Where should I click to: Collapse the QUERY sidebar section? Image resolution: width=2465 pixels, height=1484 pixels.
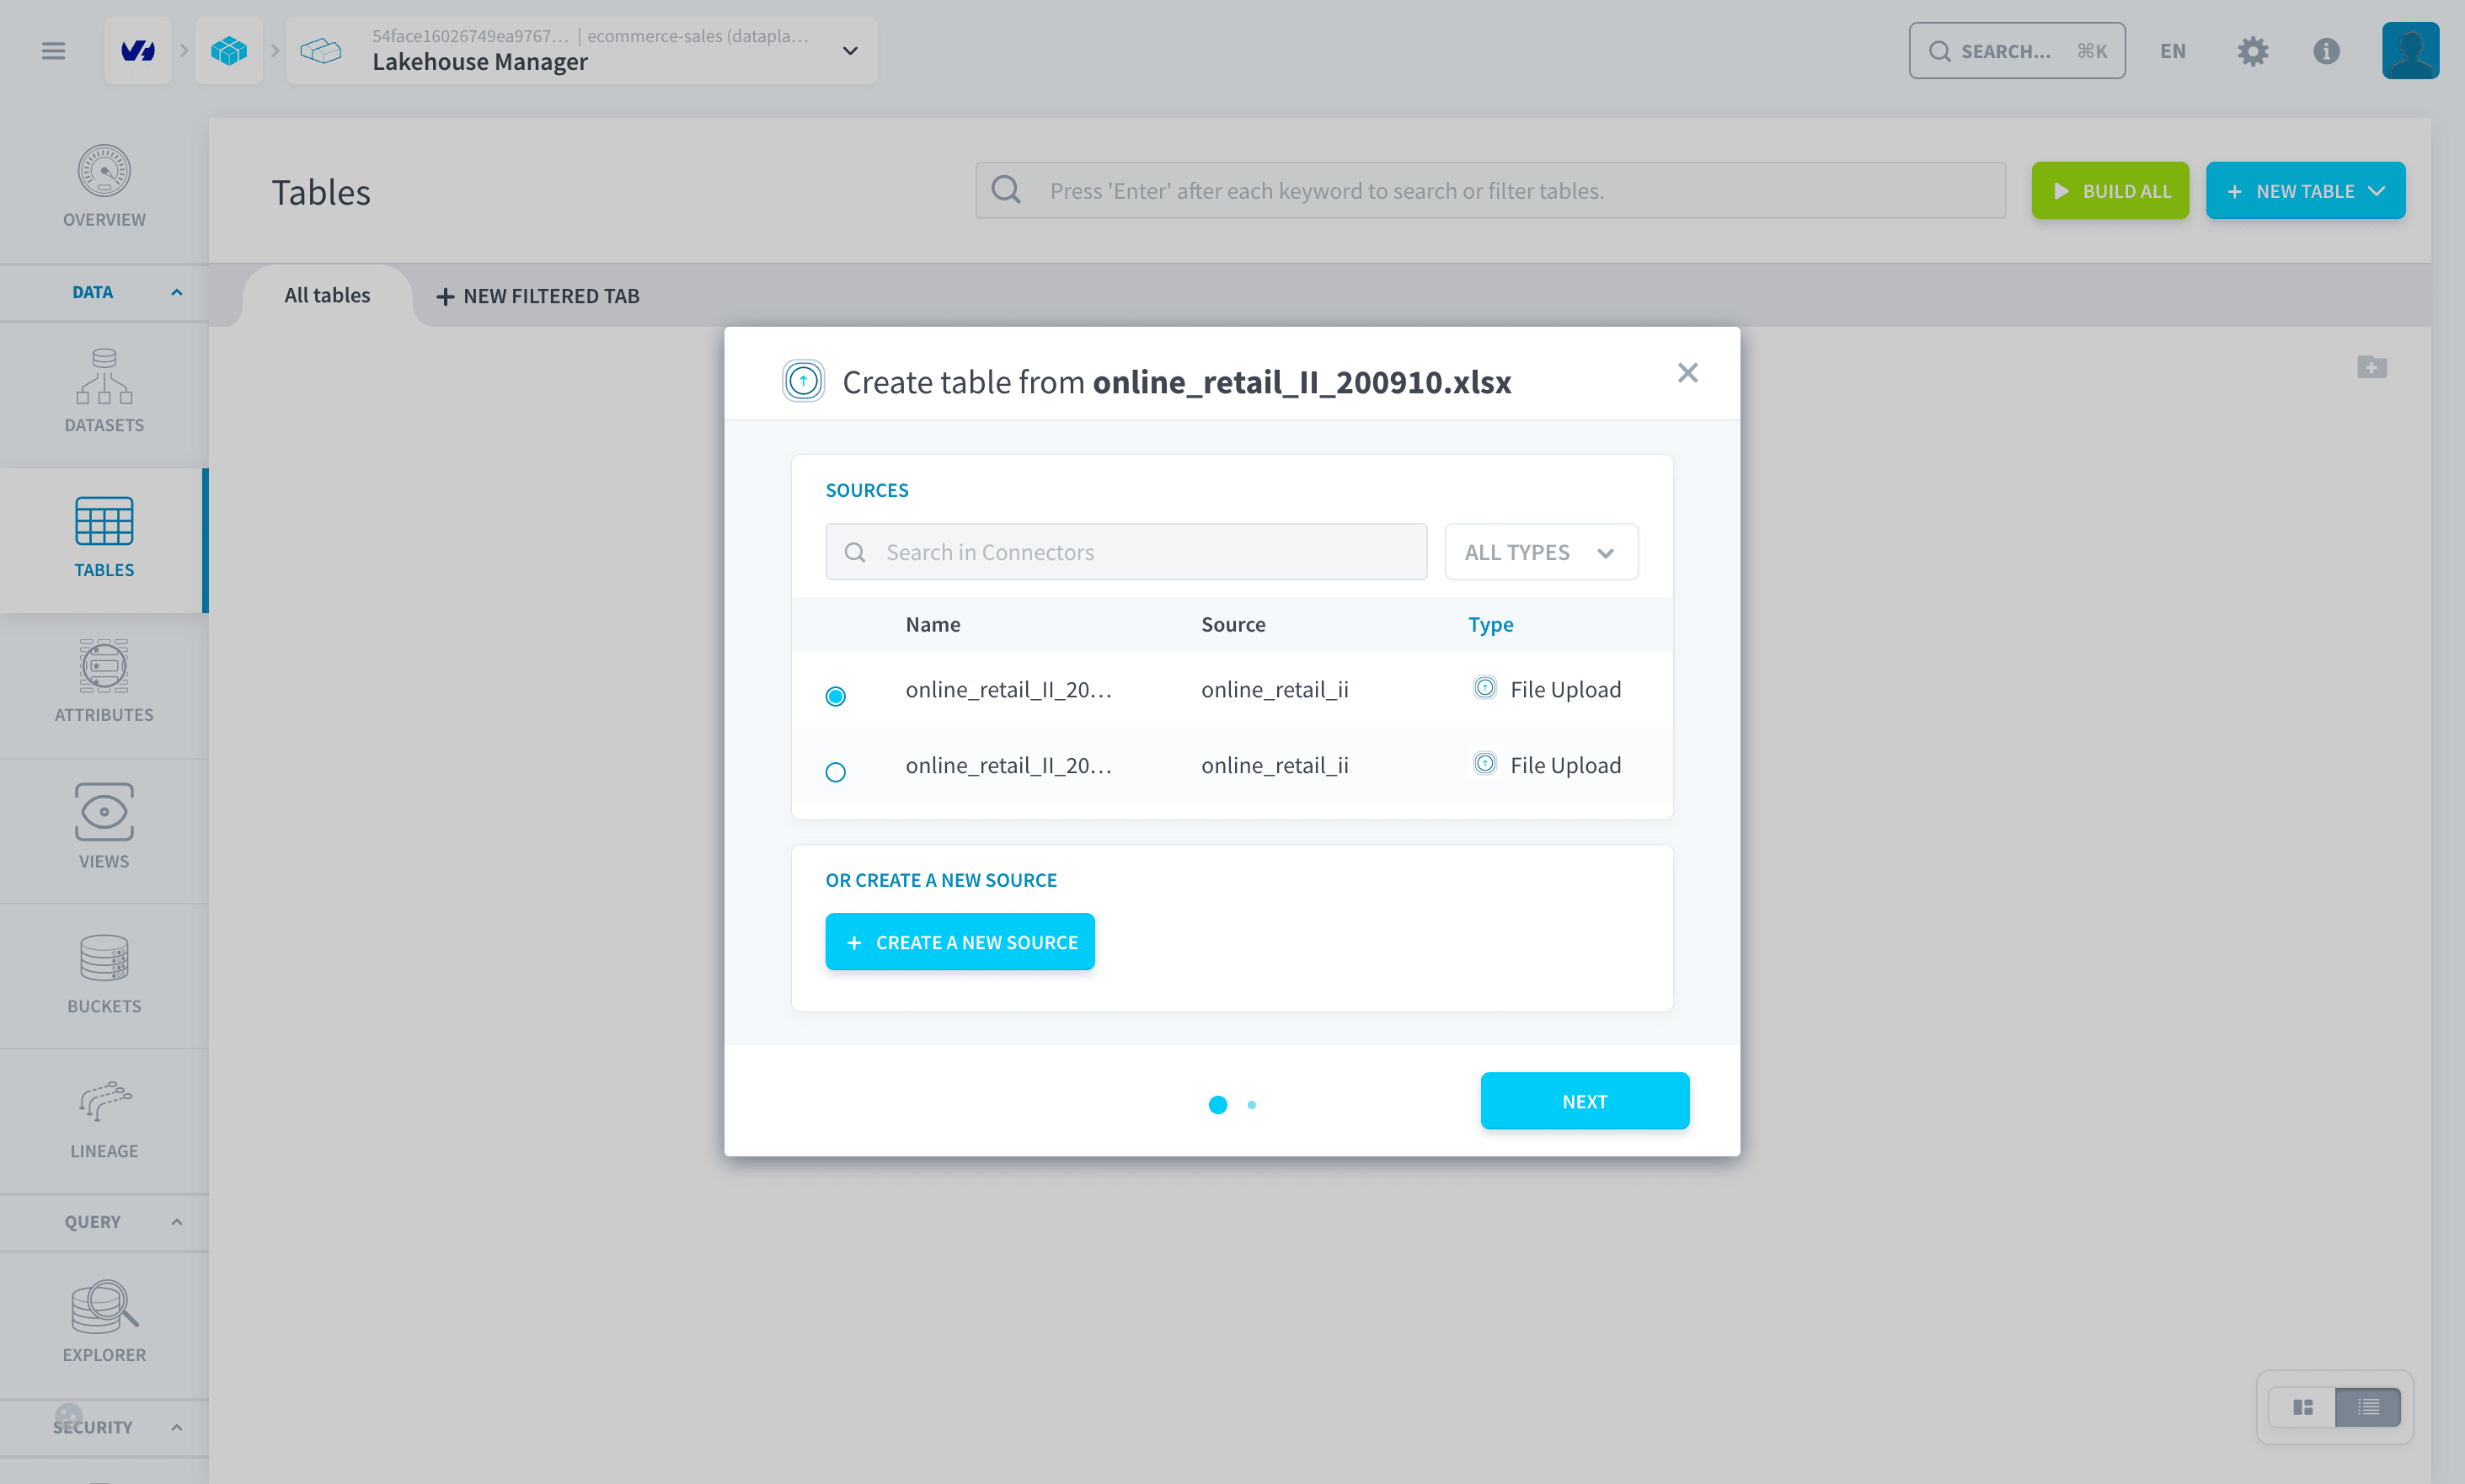(x=104, y=1222)
